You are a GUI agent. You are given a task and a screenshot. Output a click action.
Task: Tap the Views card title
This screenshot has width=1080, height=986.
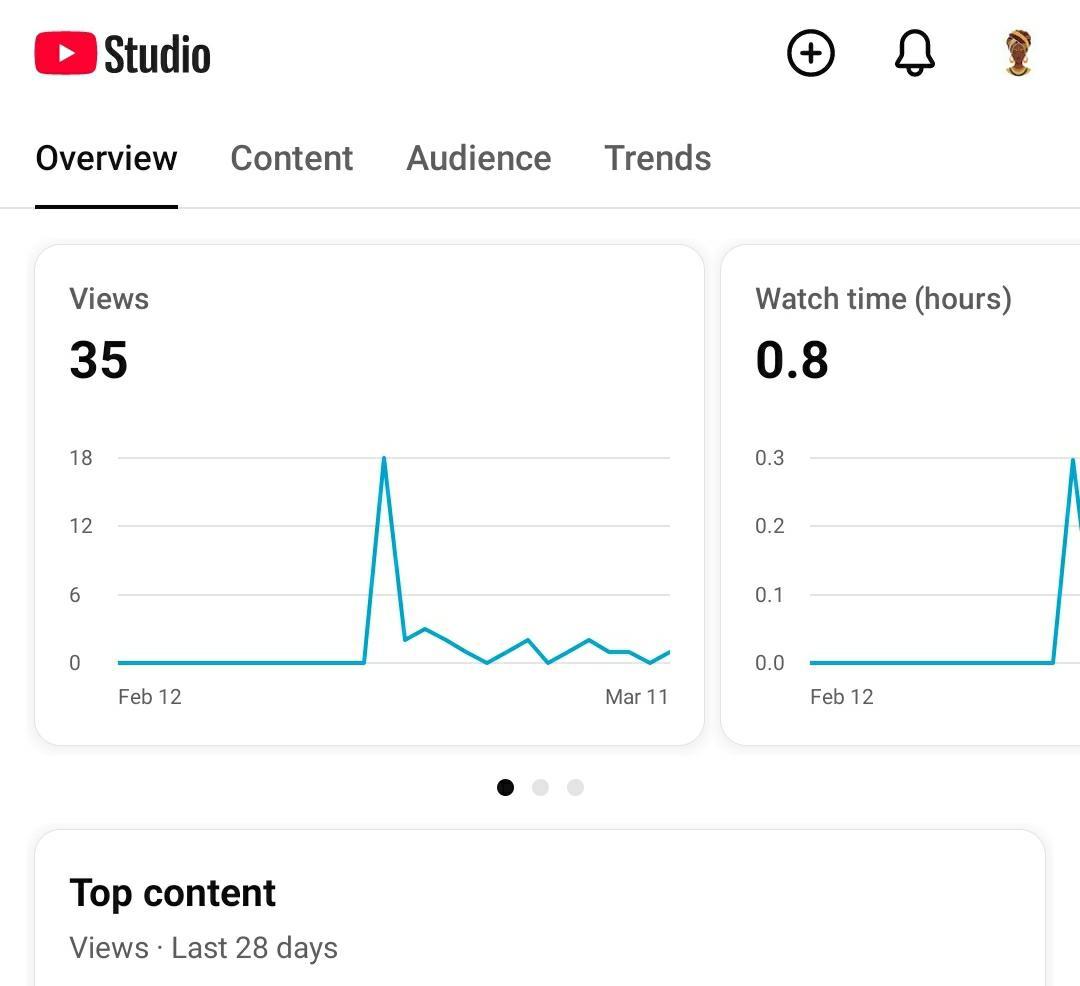[x=109, y=299]
